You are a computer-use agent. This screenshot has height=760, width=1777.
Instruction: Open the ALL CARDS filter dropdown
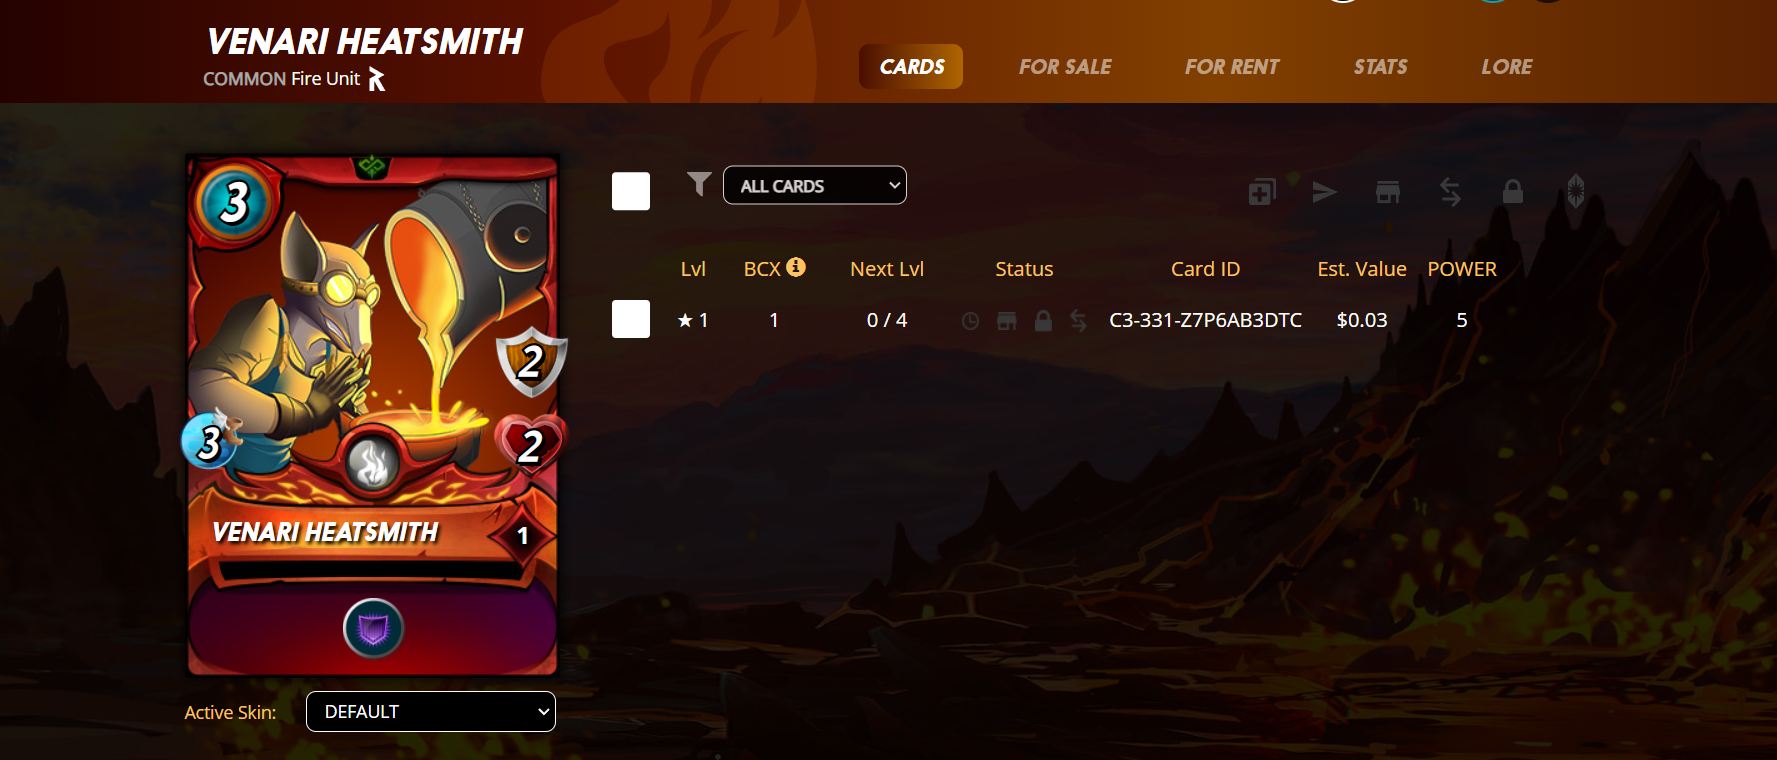coord(815,185)
